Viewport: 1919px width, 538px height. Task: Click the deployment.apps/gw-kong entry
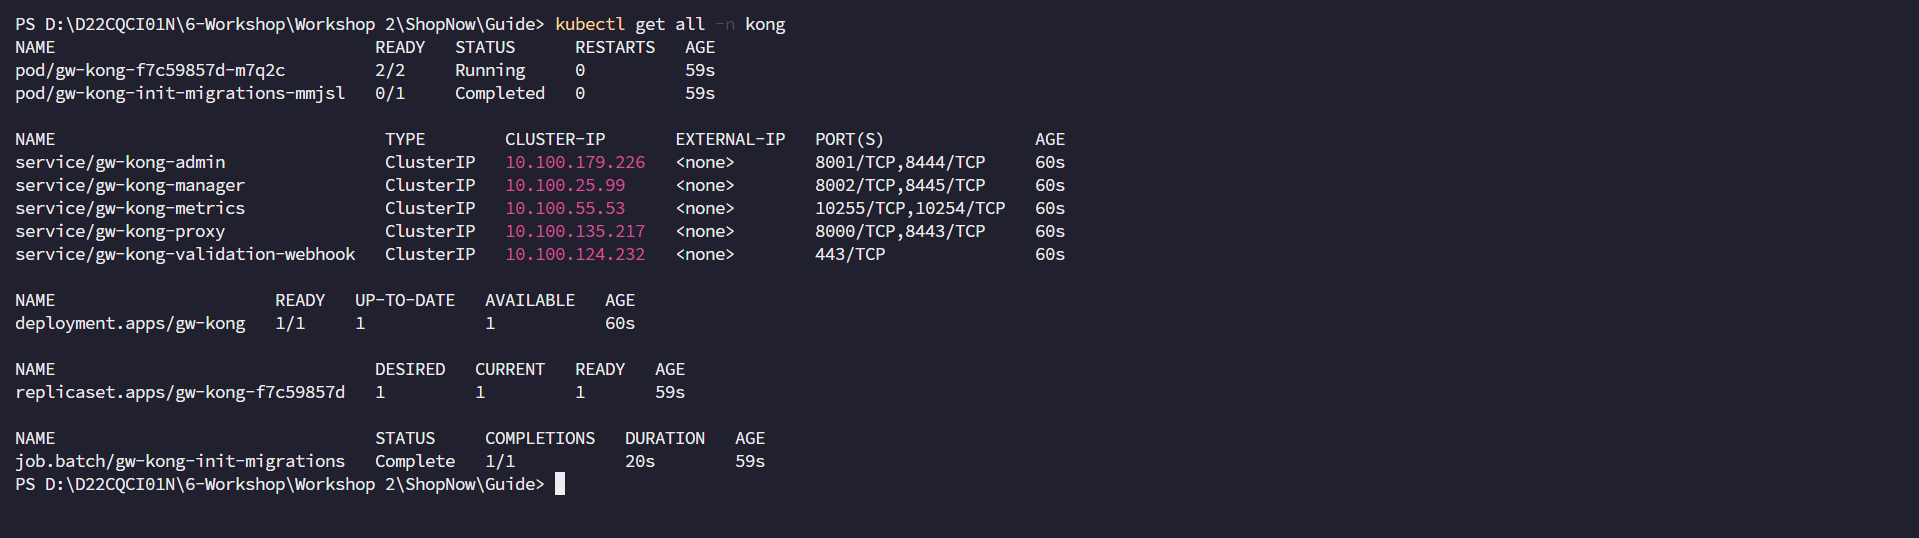point(130,323)
